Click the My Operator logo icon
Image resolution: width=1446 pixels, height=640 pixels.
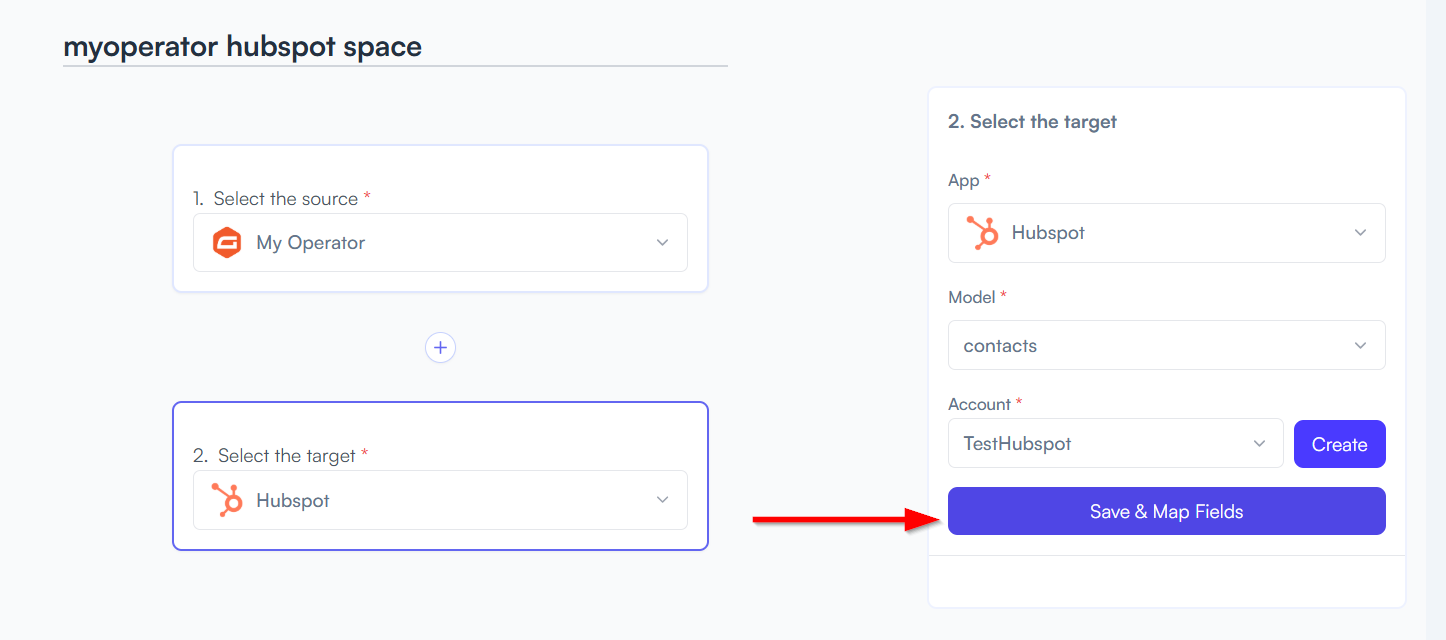click(x=228, y=243)
